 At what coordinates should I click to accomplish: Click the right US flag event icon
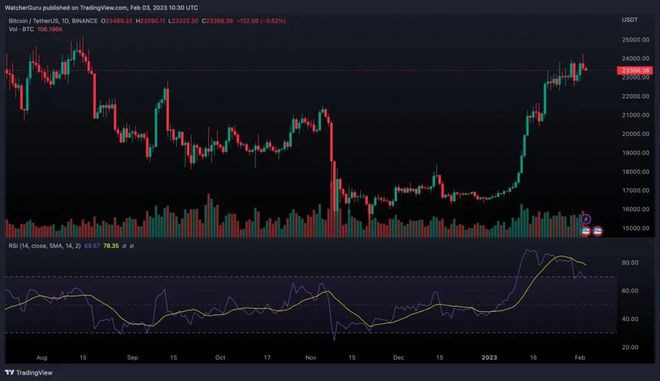click(597, 231)
